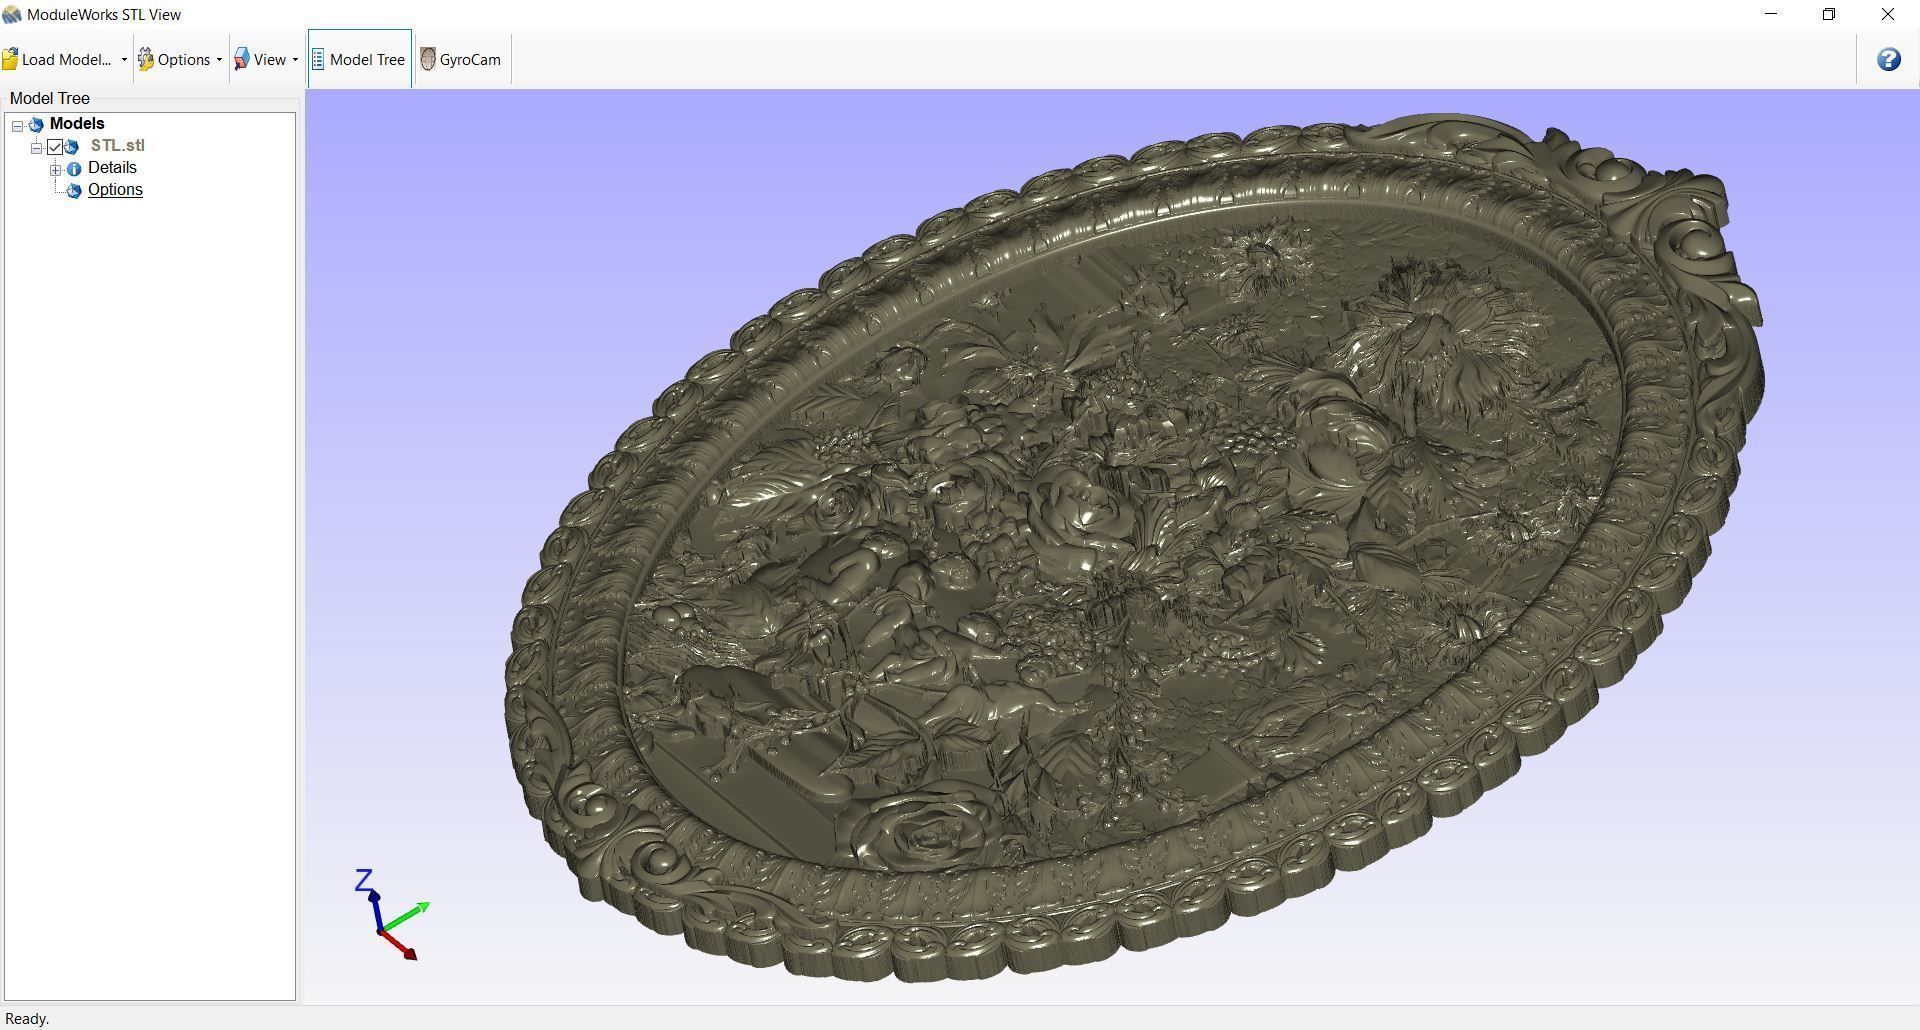Open the Options toolbar dropdown arrow

coord(219,60)
